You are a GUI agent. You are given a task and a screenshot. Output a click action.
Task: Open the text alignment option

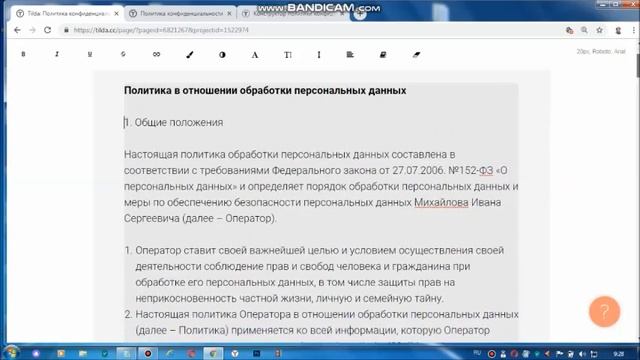point(350,54)
